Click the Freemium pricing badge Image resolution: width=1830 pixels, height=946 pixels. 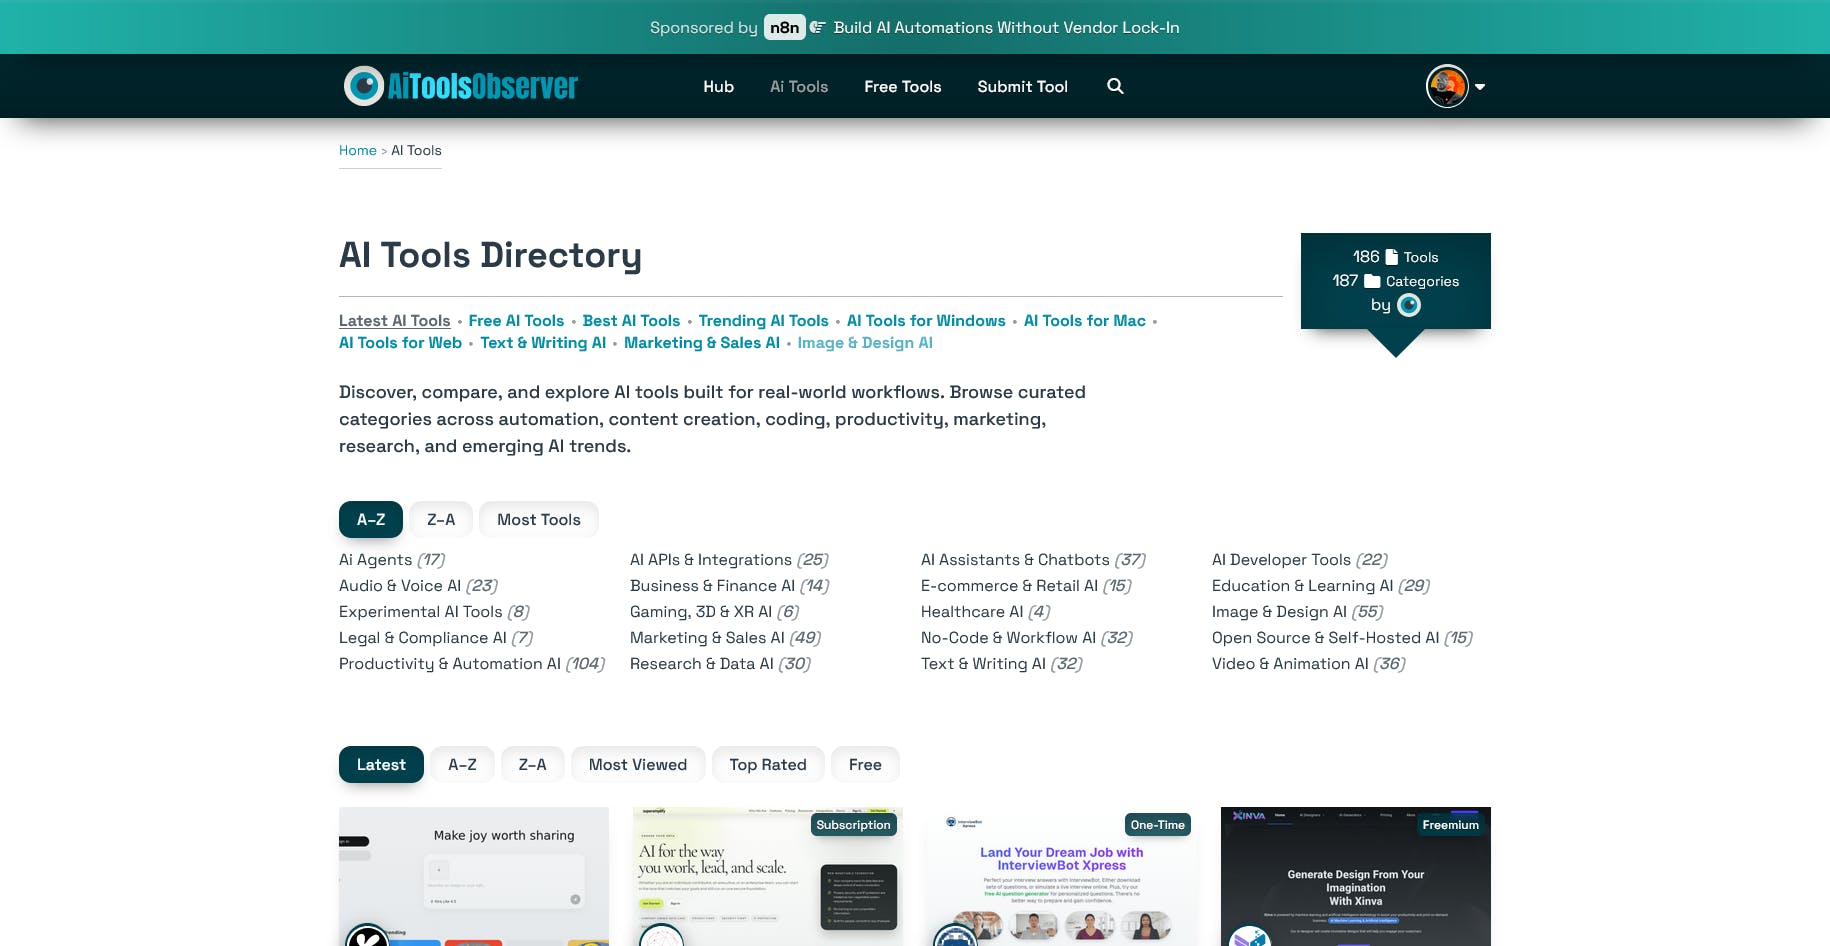(1450, 825)
